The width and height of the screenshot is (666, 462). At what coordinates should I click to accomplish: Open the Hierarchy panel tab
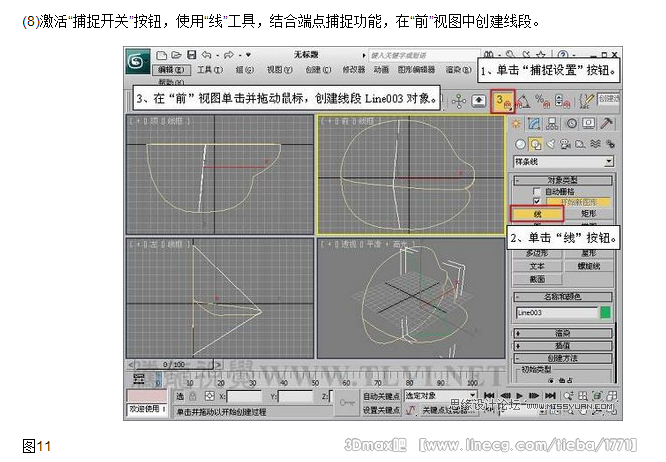(552, 124)
